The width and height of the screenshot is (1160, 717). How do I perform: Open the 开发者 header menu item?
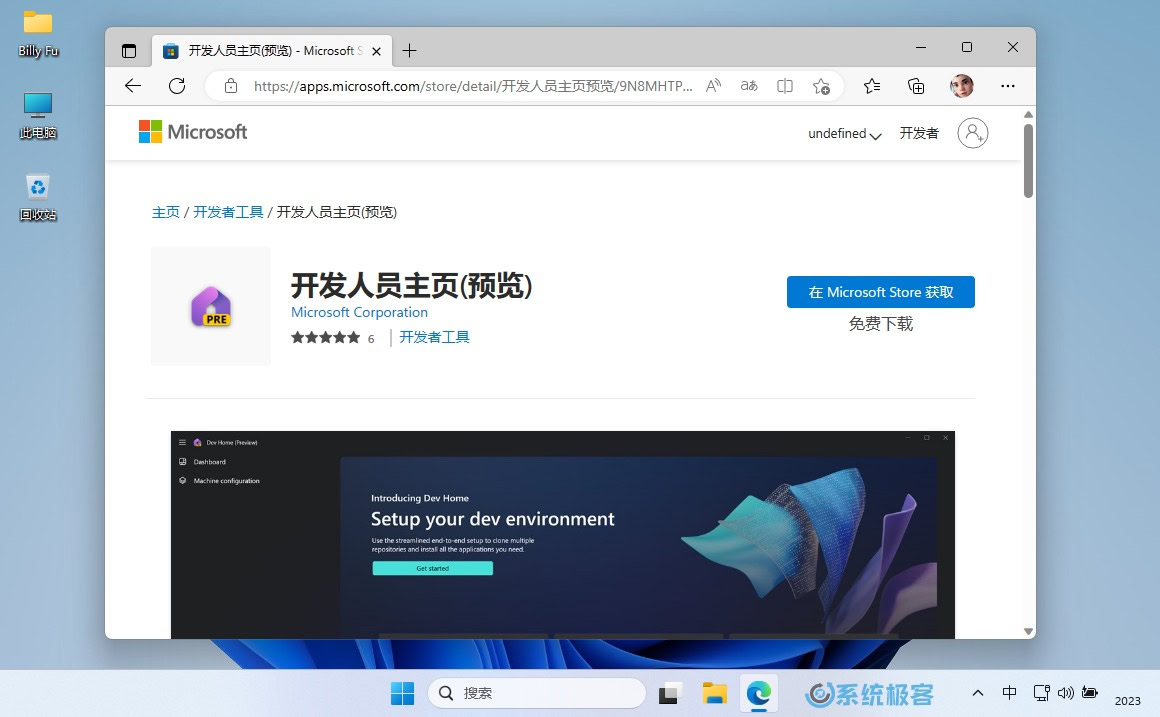click(x=919, y=133)
